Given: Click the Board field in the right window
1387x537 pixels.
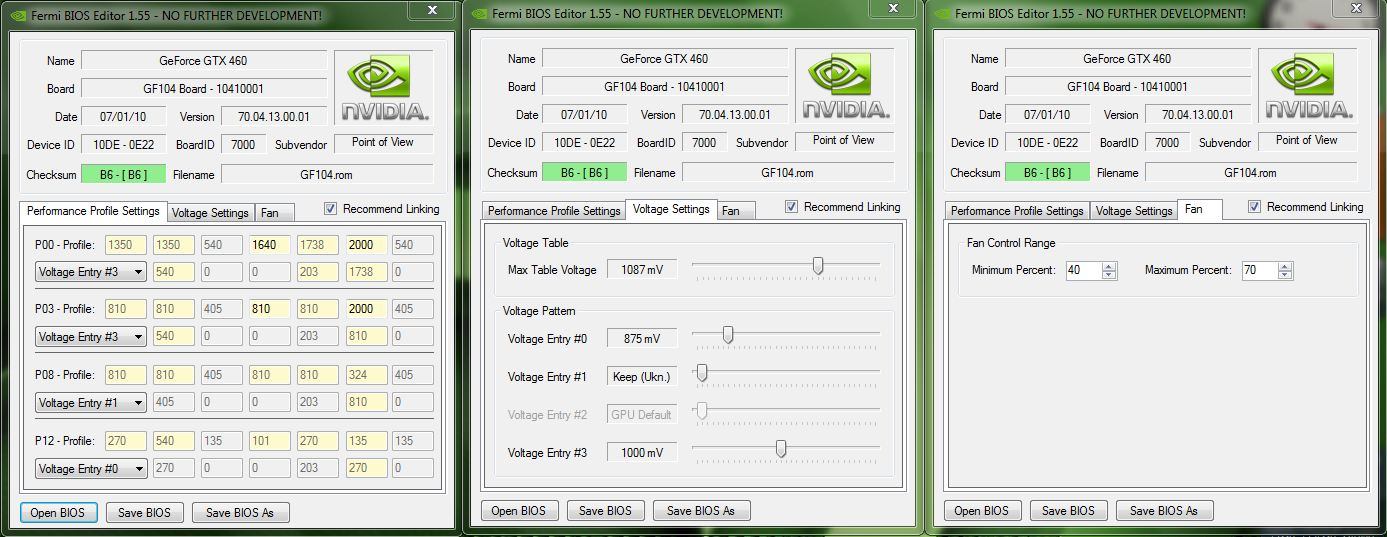Looking at the screenshot, I should click(1127, 87).
